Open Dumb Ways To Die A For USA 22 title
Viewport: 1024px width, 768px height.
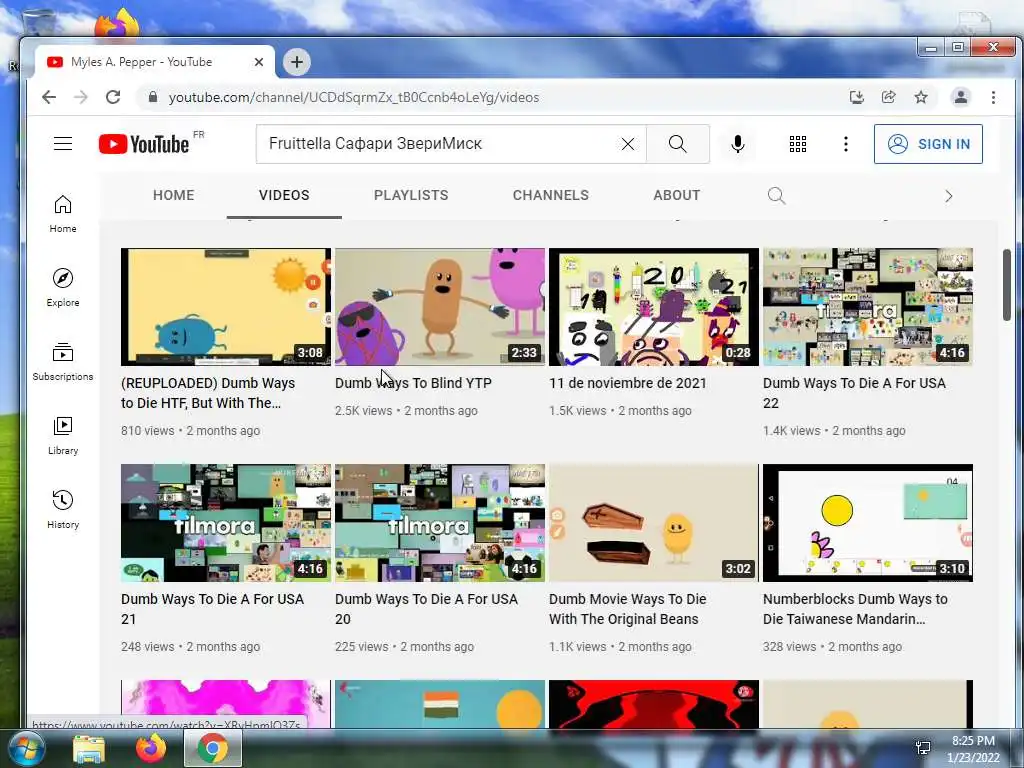pyautogui.click(x=854, y=393)
